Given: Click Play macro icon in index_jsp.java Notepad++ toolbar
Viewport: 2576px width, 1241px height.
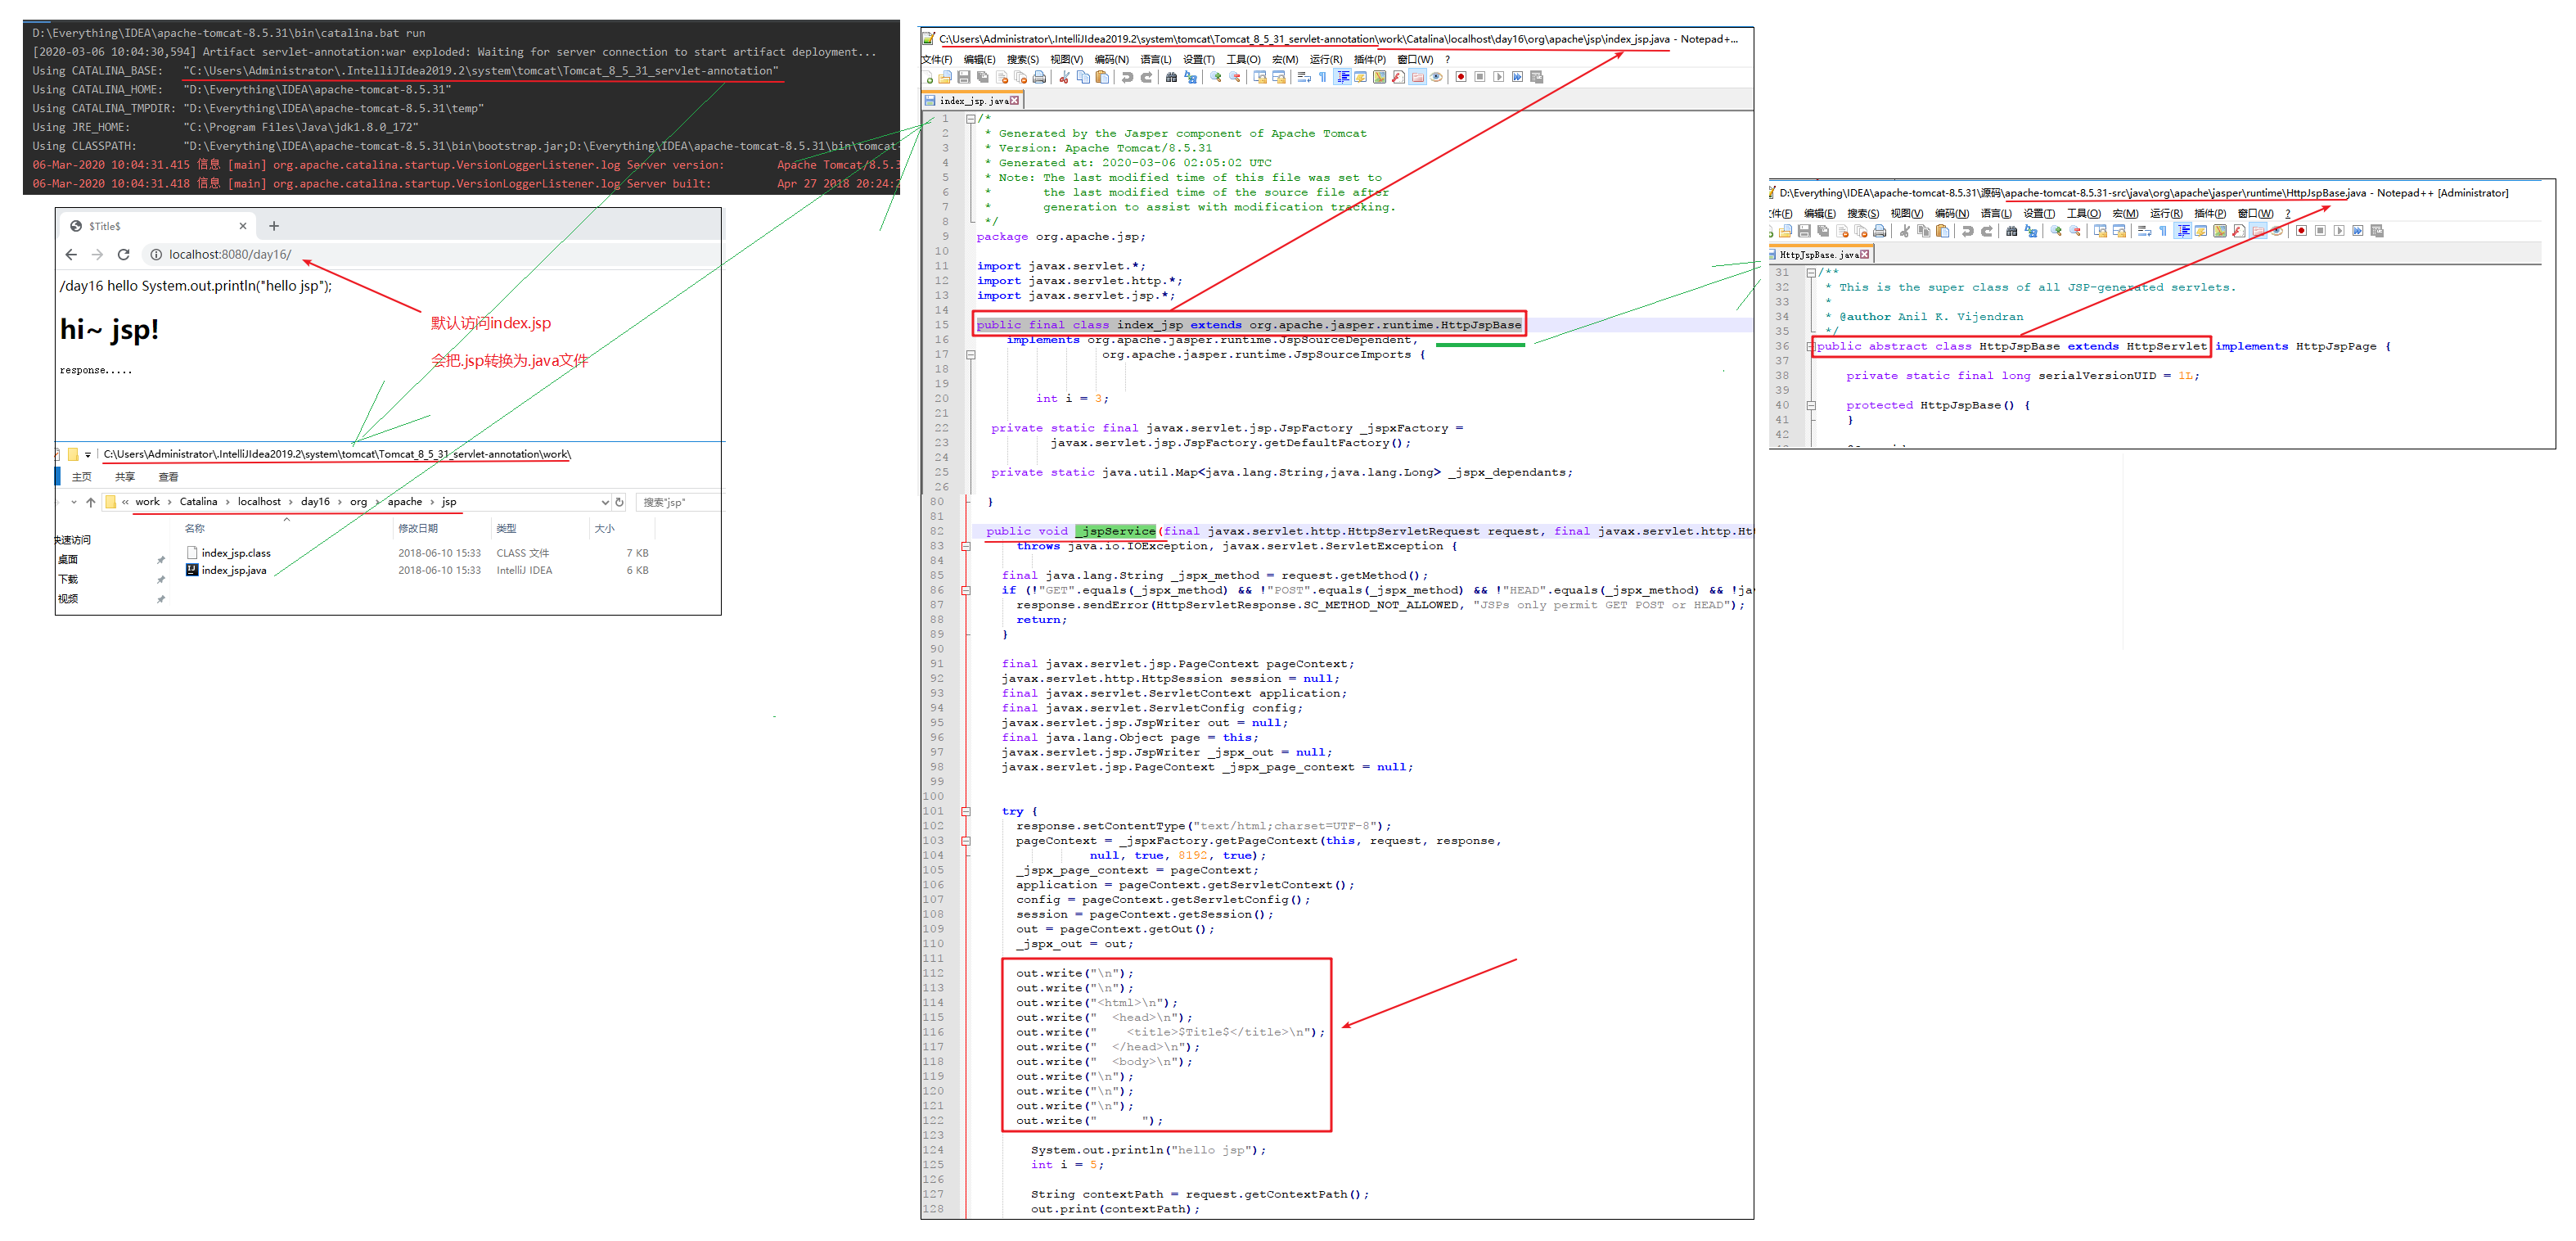Looking at the screenshot, I should (x=1499, y=77).
